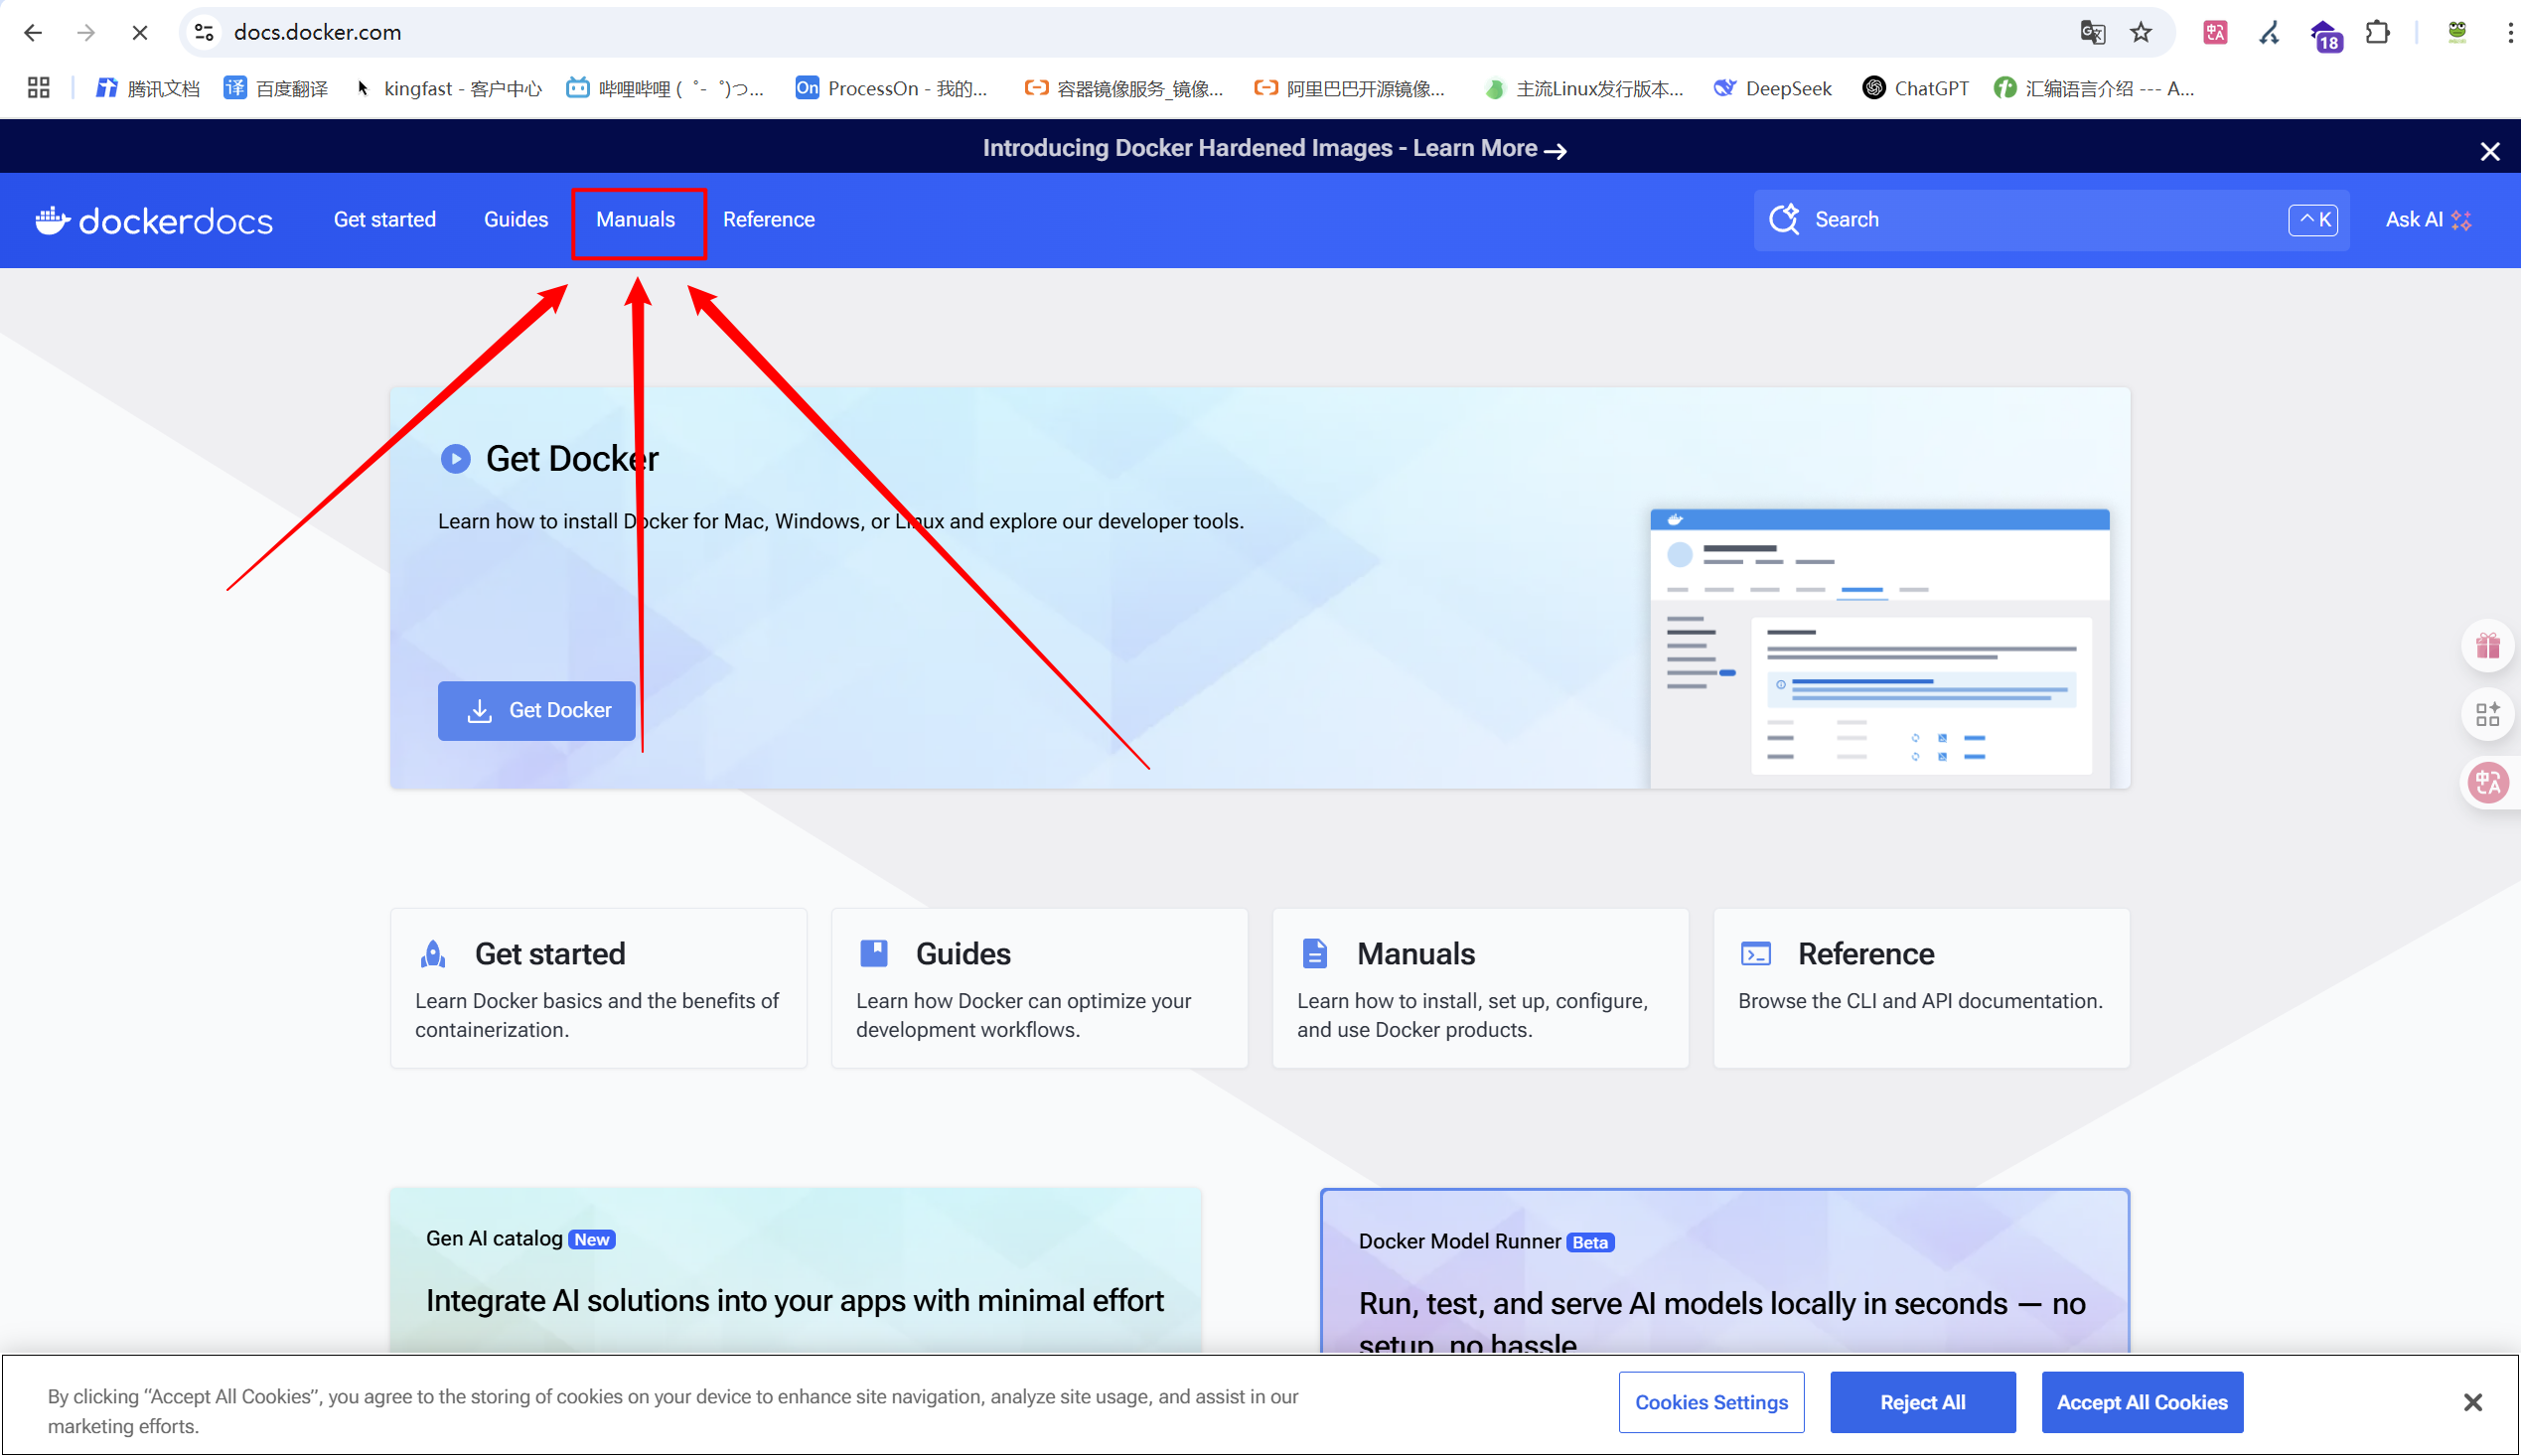Open the Get started card
2521x1456 pixels.
598,988
